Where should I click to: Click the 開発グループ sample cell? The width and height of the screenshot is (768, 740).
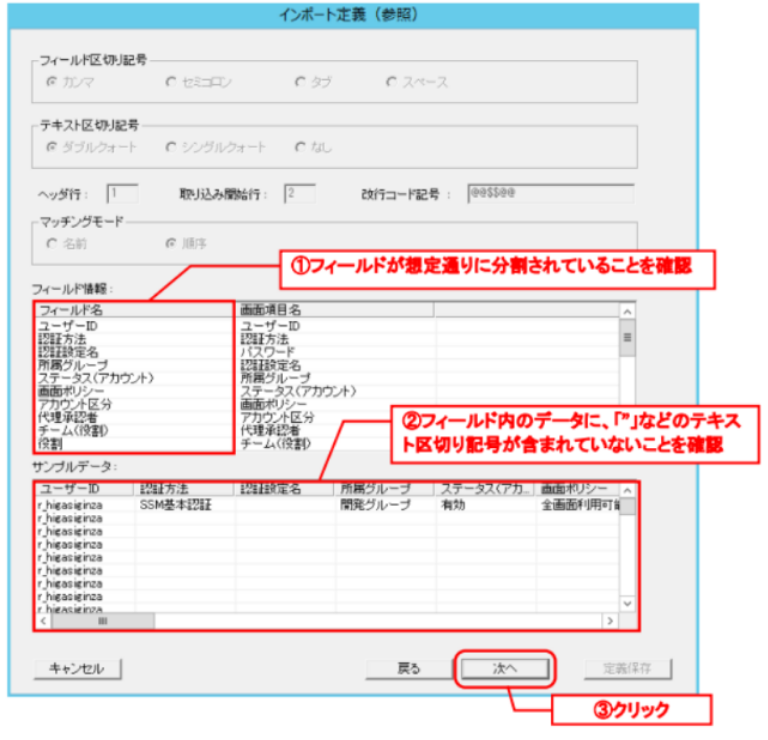[x=376, y=505]
